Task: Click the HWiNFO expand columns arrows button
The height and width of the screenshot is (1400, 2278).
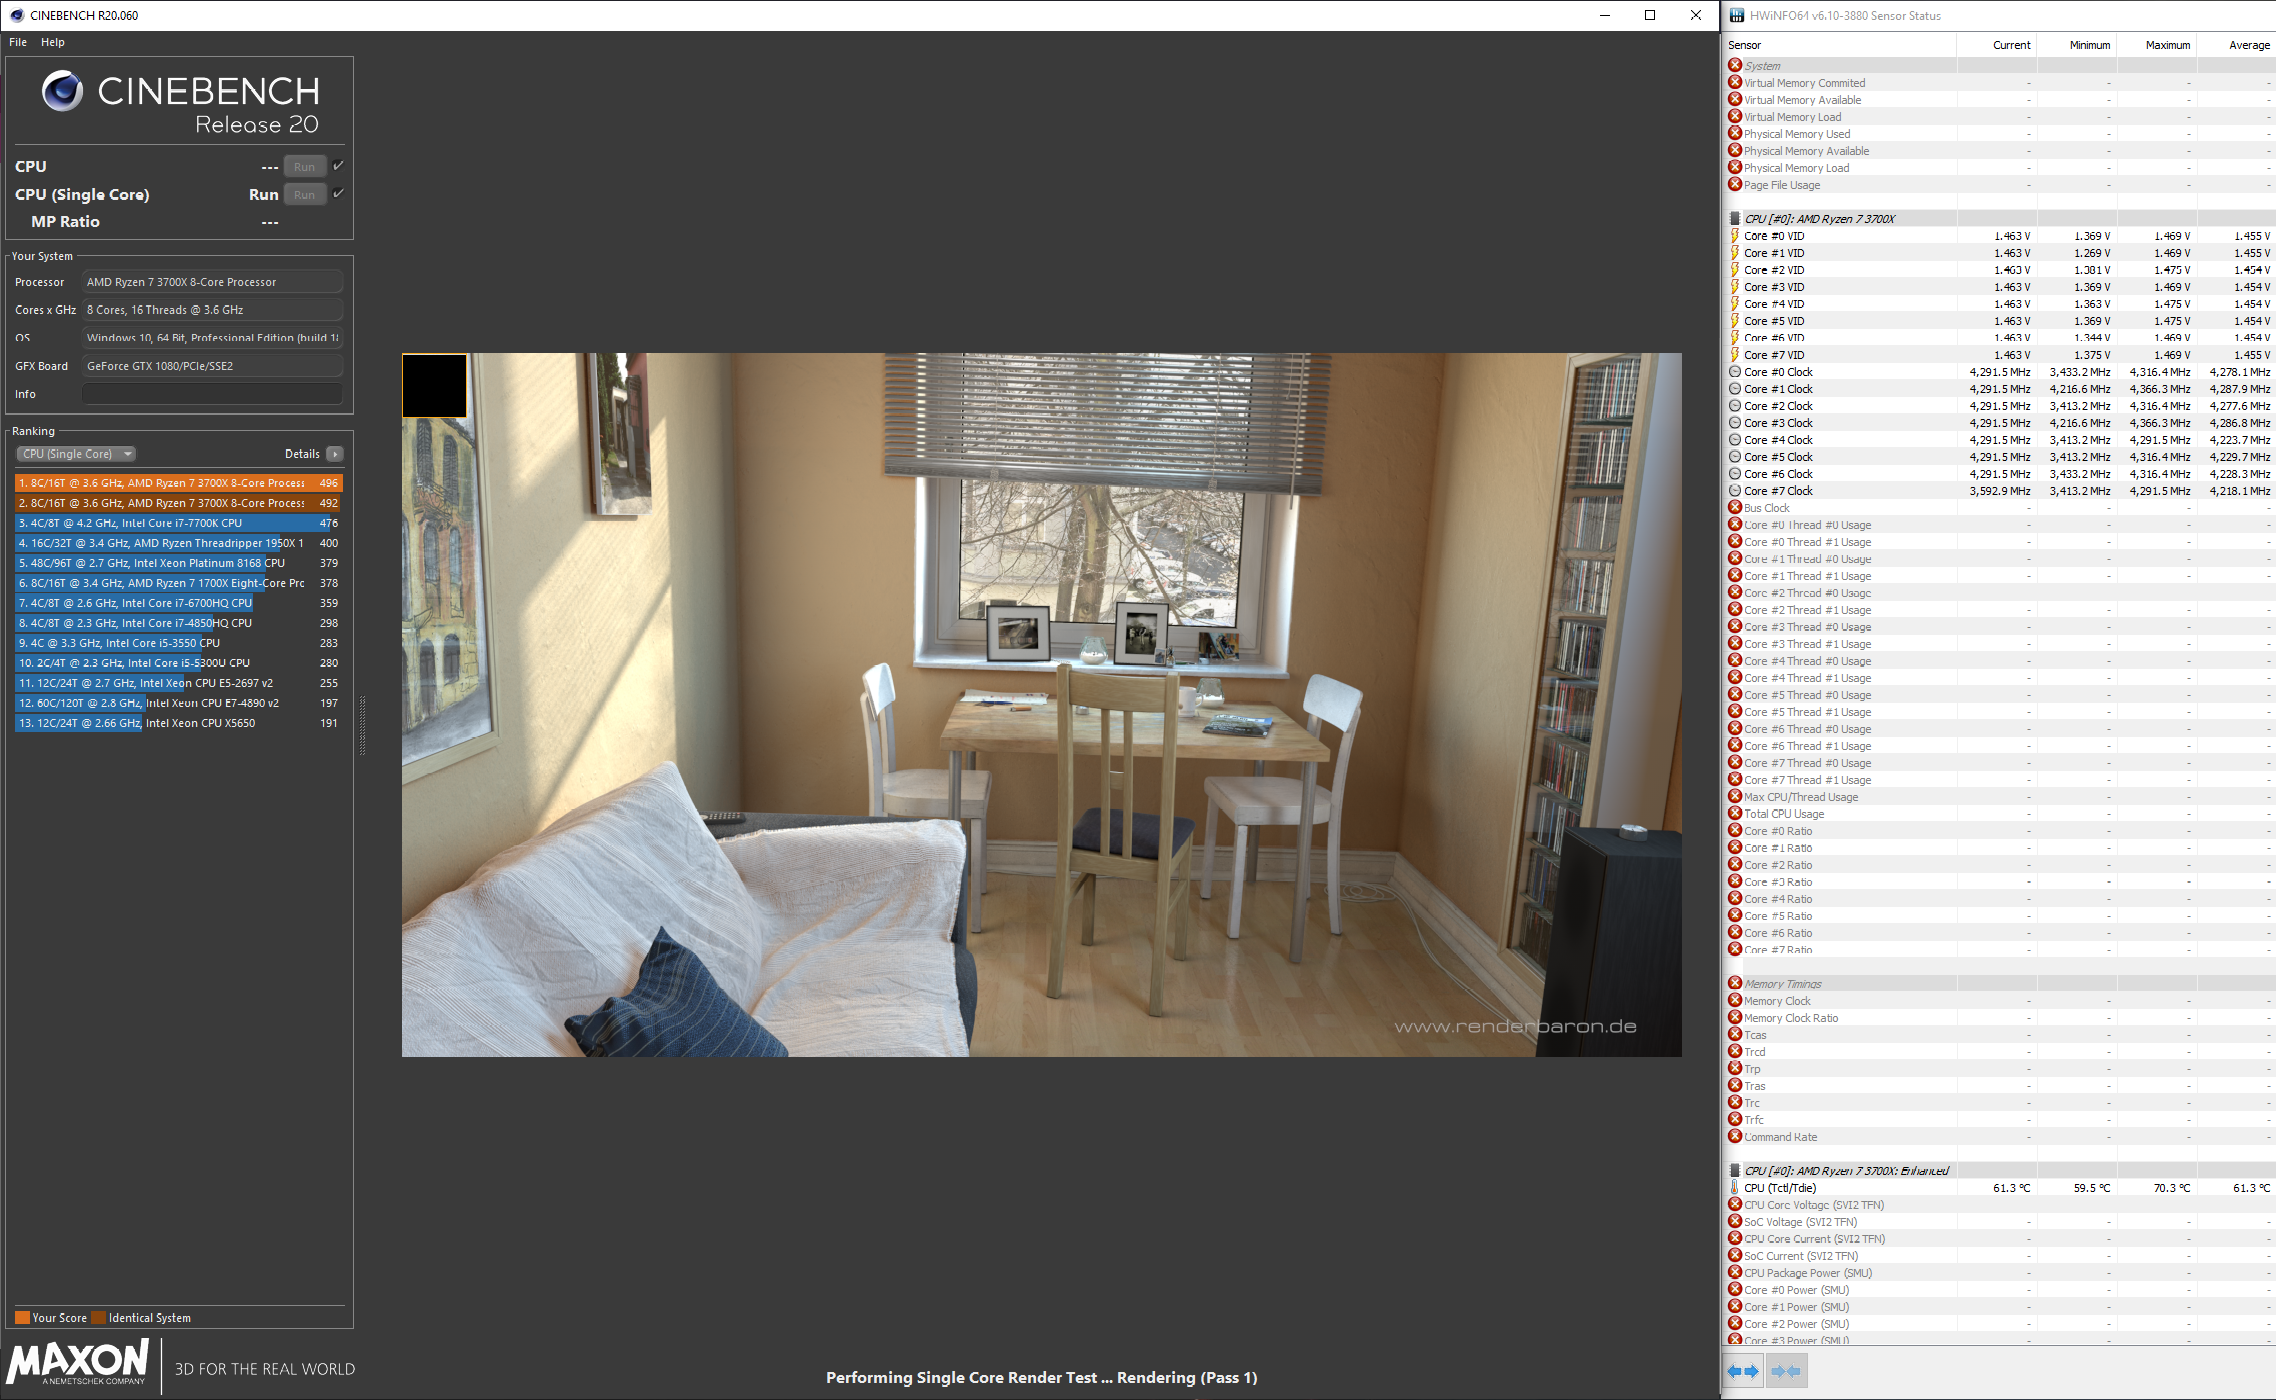Action: [1743, 1371]
